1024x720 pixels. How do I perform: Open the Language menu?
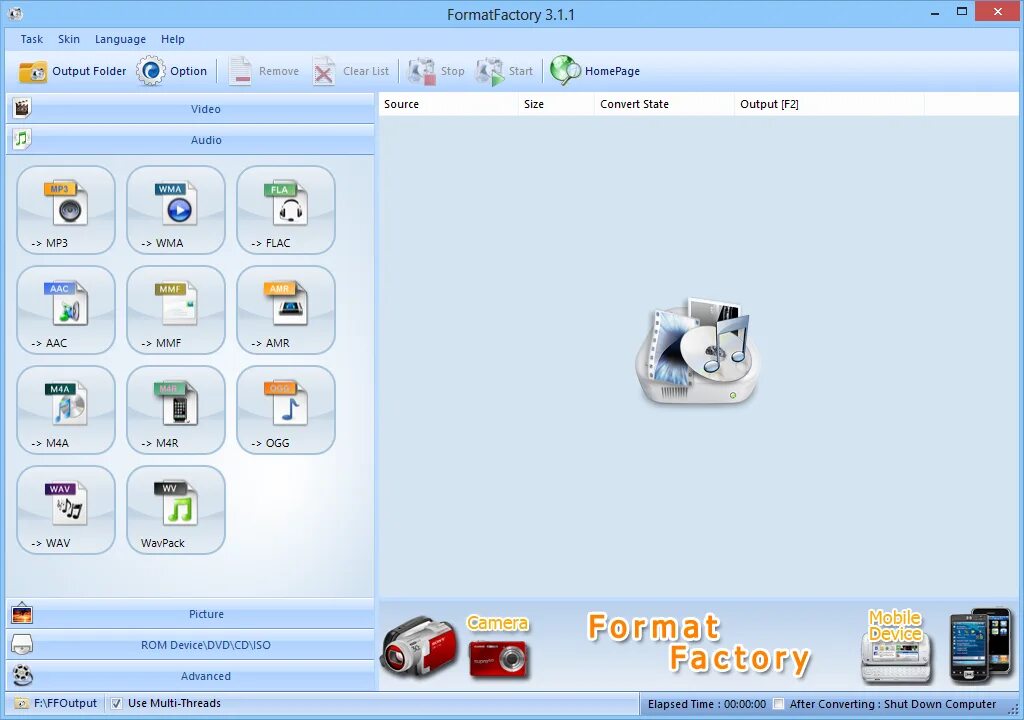(120, 39)
